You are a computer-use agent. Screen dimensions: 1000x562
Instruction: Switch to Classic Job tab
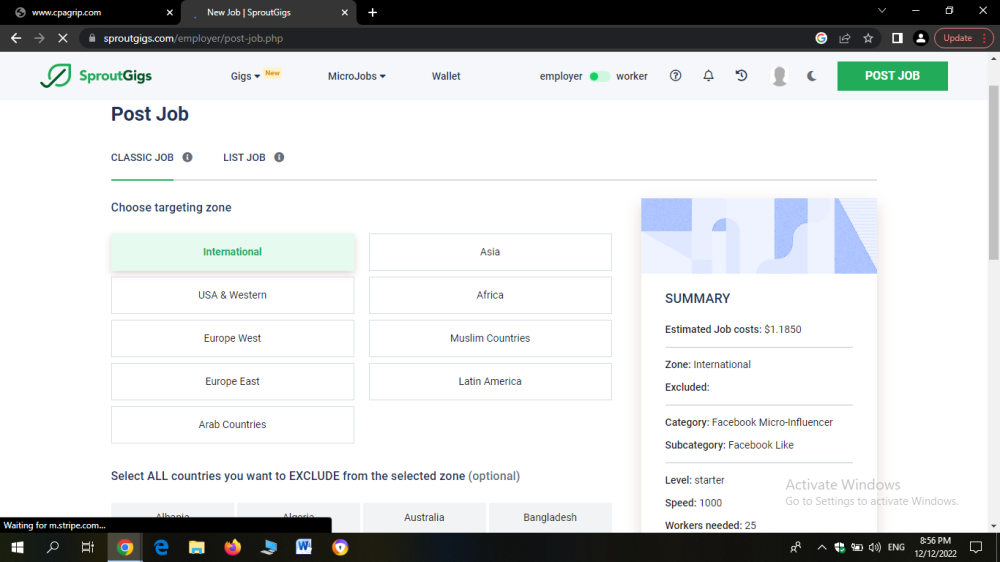click(142, 158)
